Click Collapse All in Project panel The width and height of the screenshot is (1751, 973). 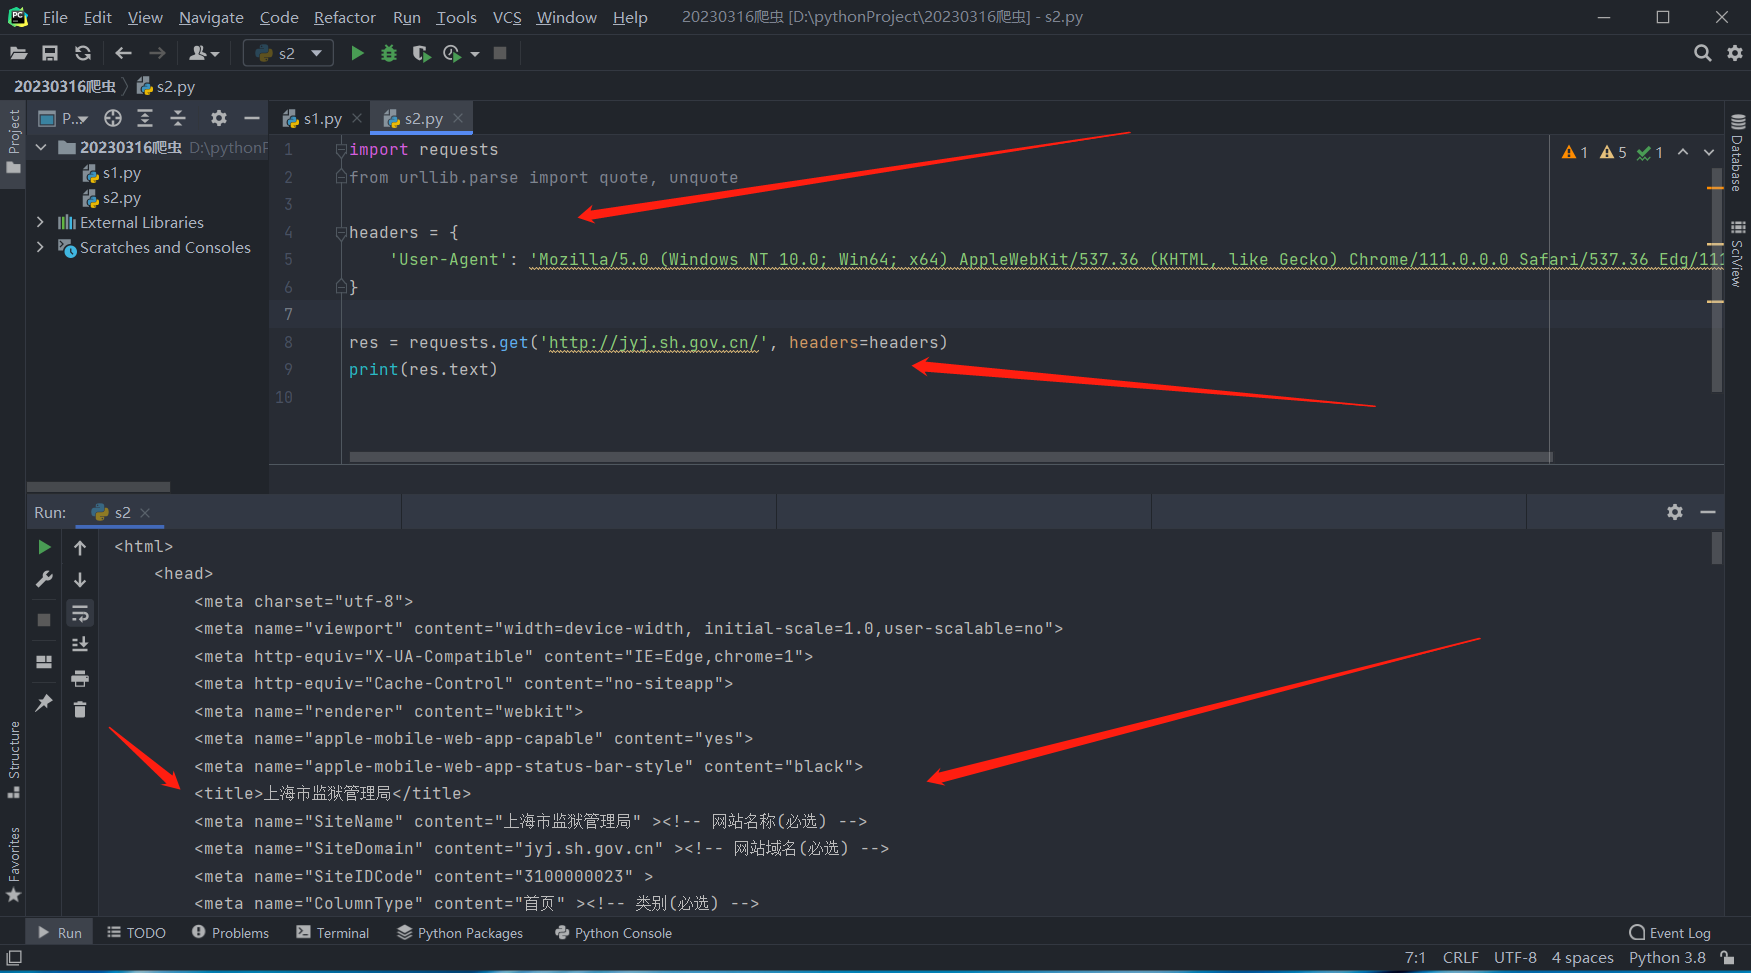[178, 118]
